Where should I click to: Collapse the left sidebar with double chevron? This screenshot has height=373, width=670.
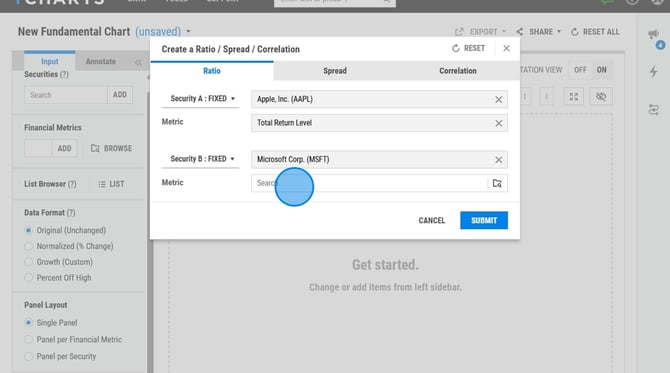click(138, 62)
